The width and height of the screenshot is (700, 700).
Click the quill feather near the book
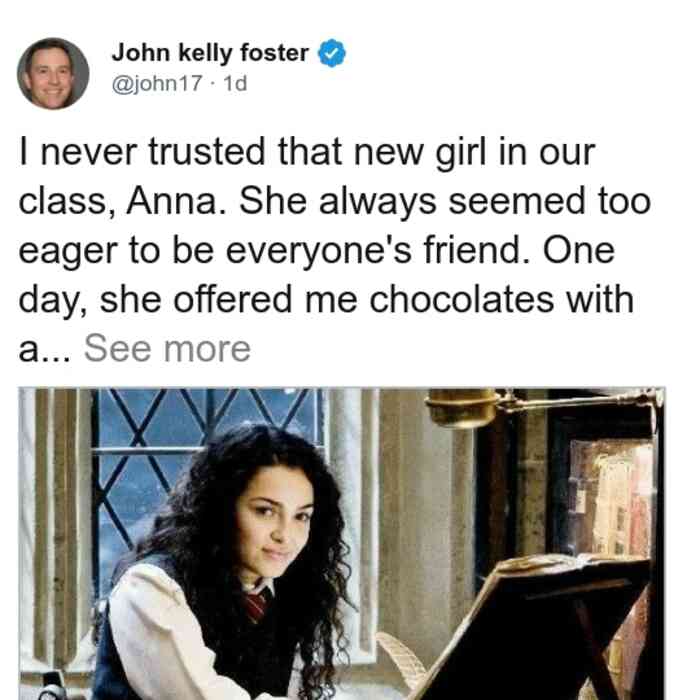coord(402,661)
